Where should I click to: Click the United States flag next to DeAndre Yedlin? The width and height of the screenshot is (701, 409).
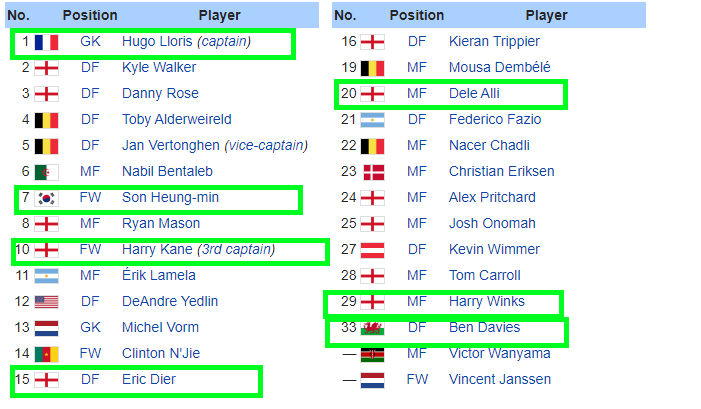tap(46, 302)
